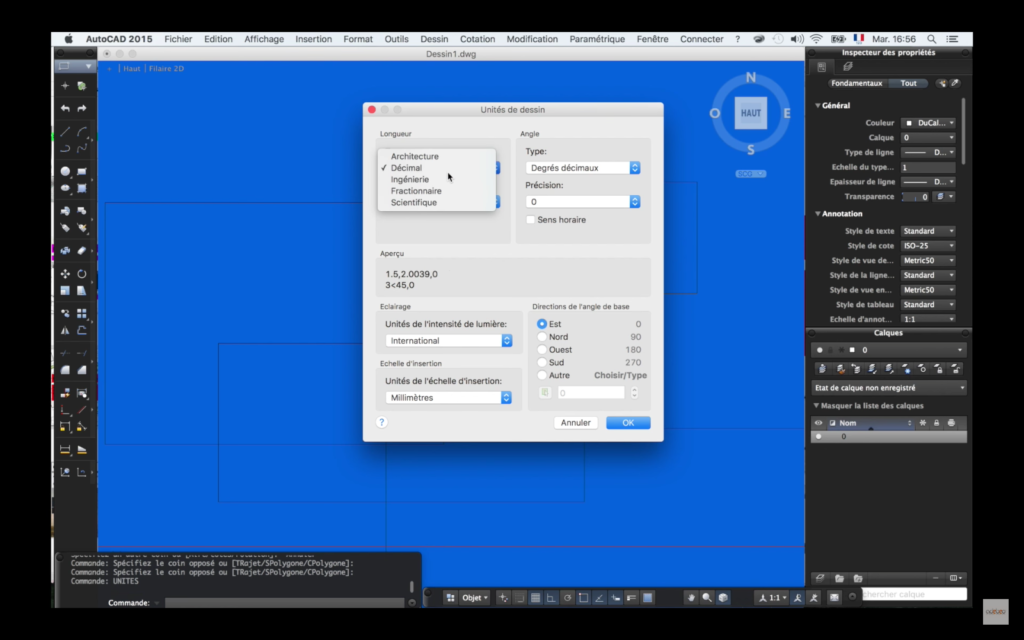Click the new layer folder icon in Calques panel

(839, 577)
